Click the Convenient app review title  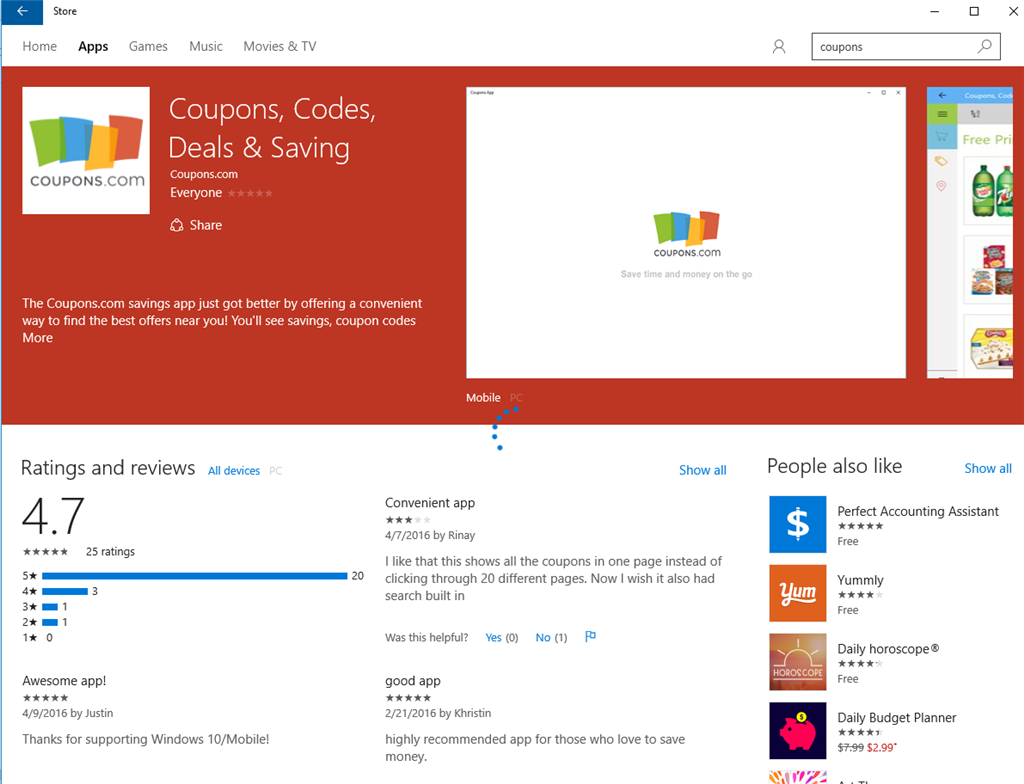coord(430,503)
